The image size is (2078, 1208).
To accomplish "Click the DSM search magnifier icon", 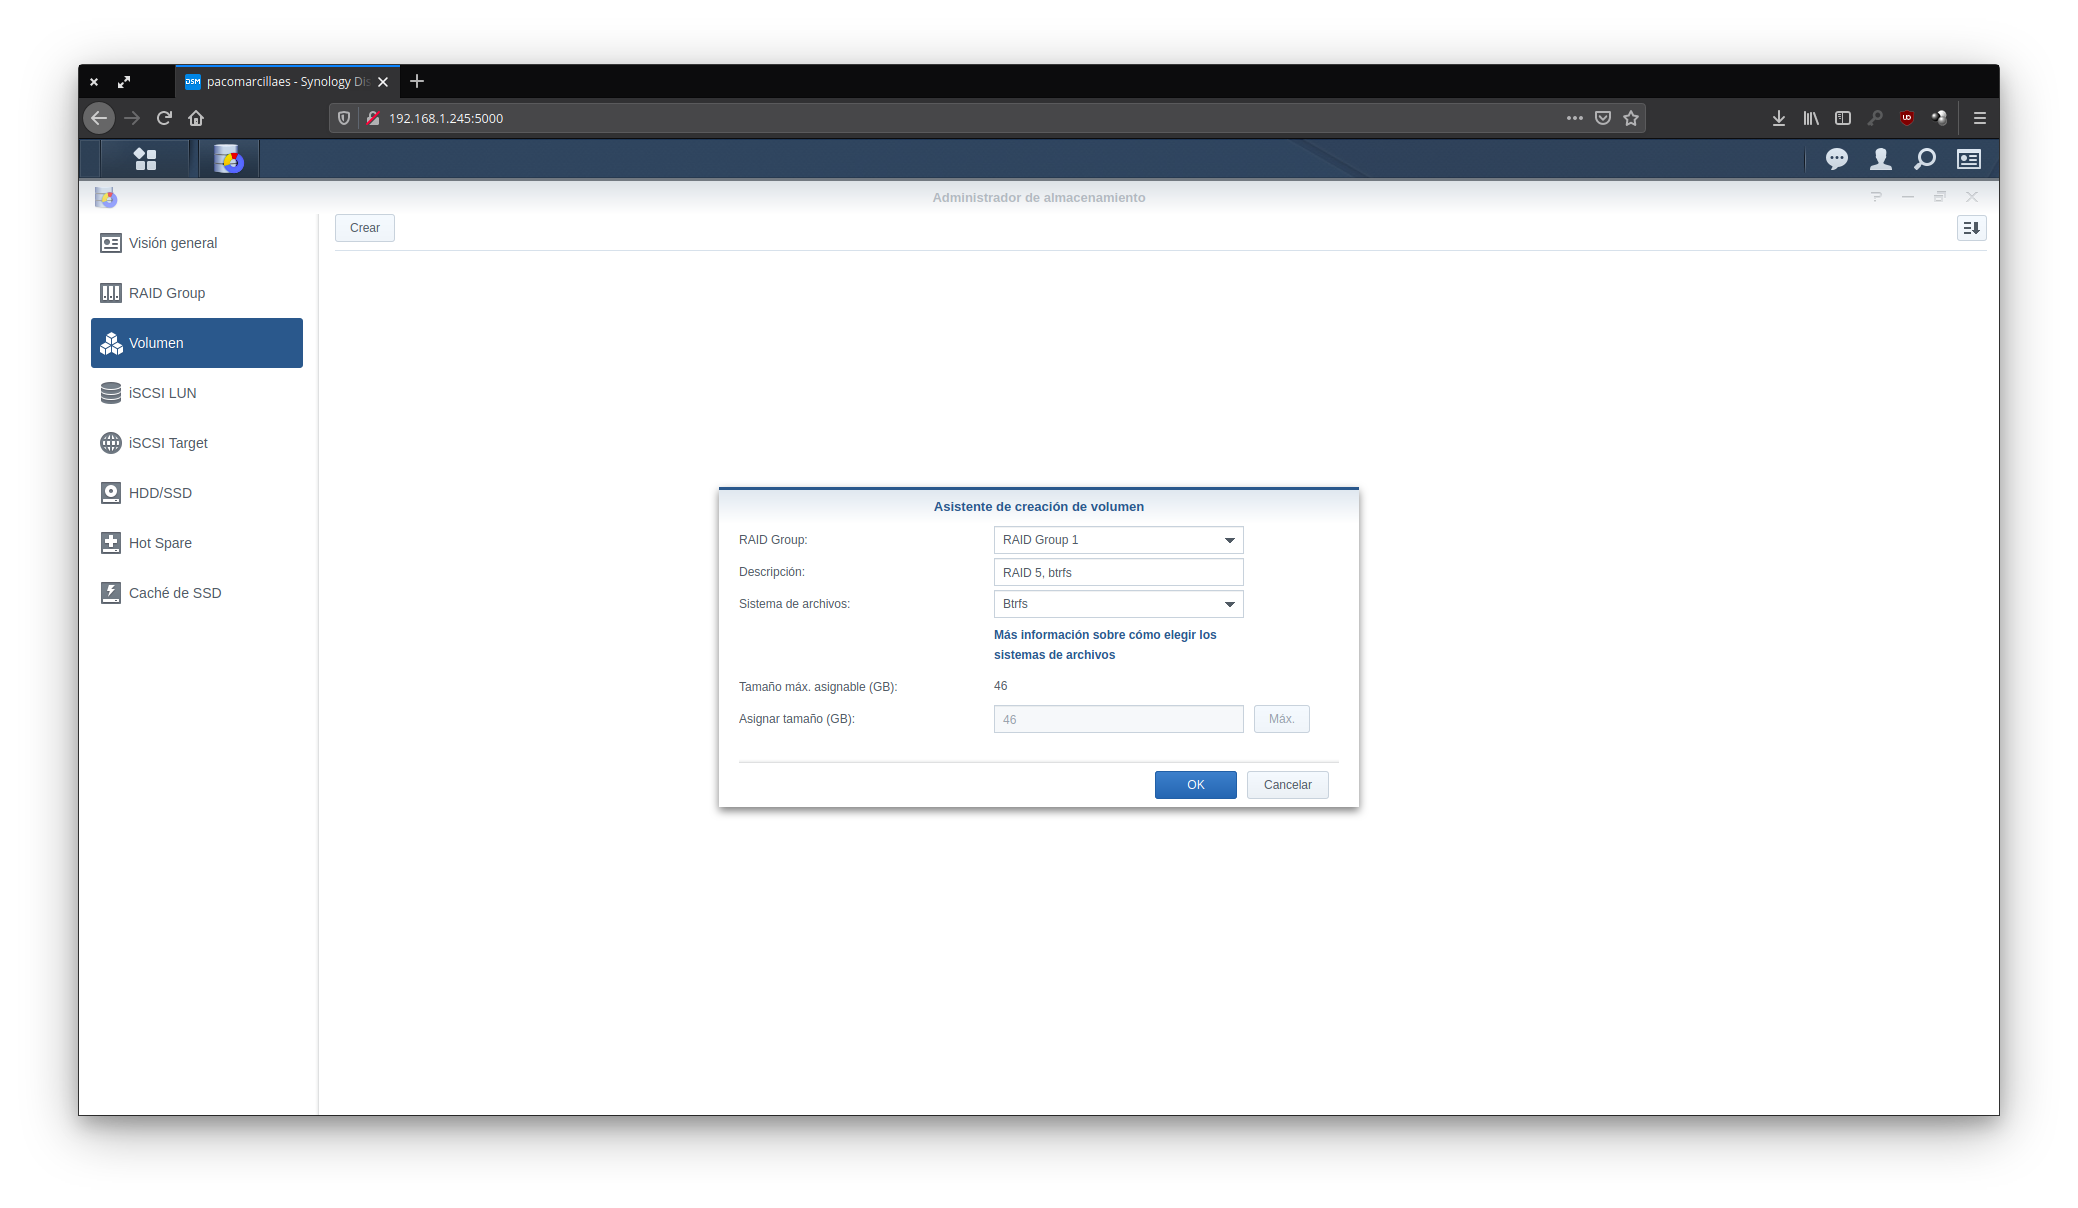I will (1924, 159).
